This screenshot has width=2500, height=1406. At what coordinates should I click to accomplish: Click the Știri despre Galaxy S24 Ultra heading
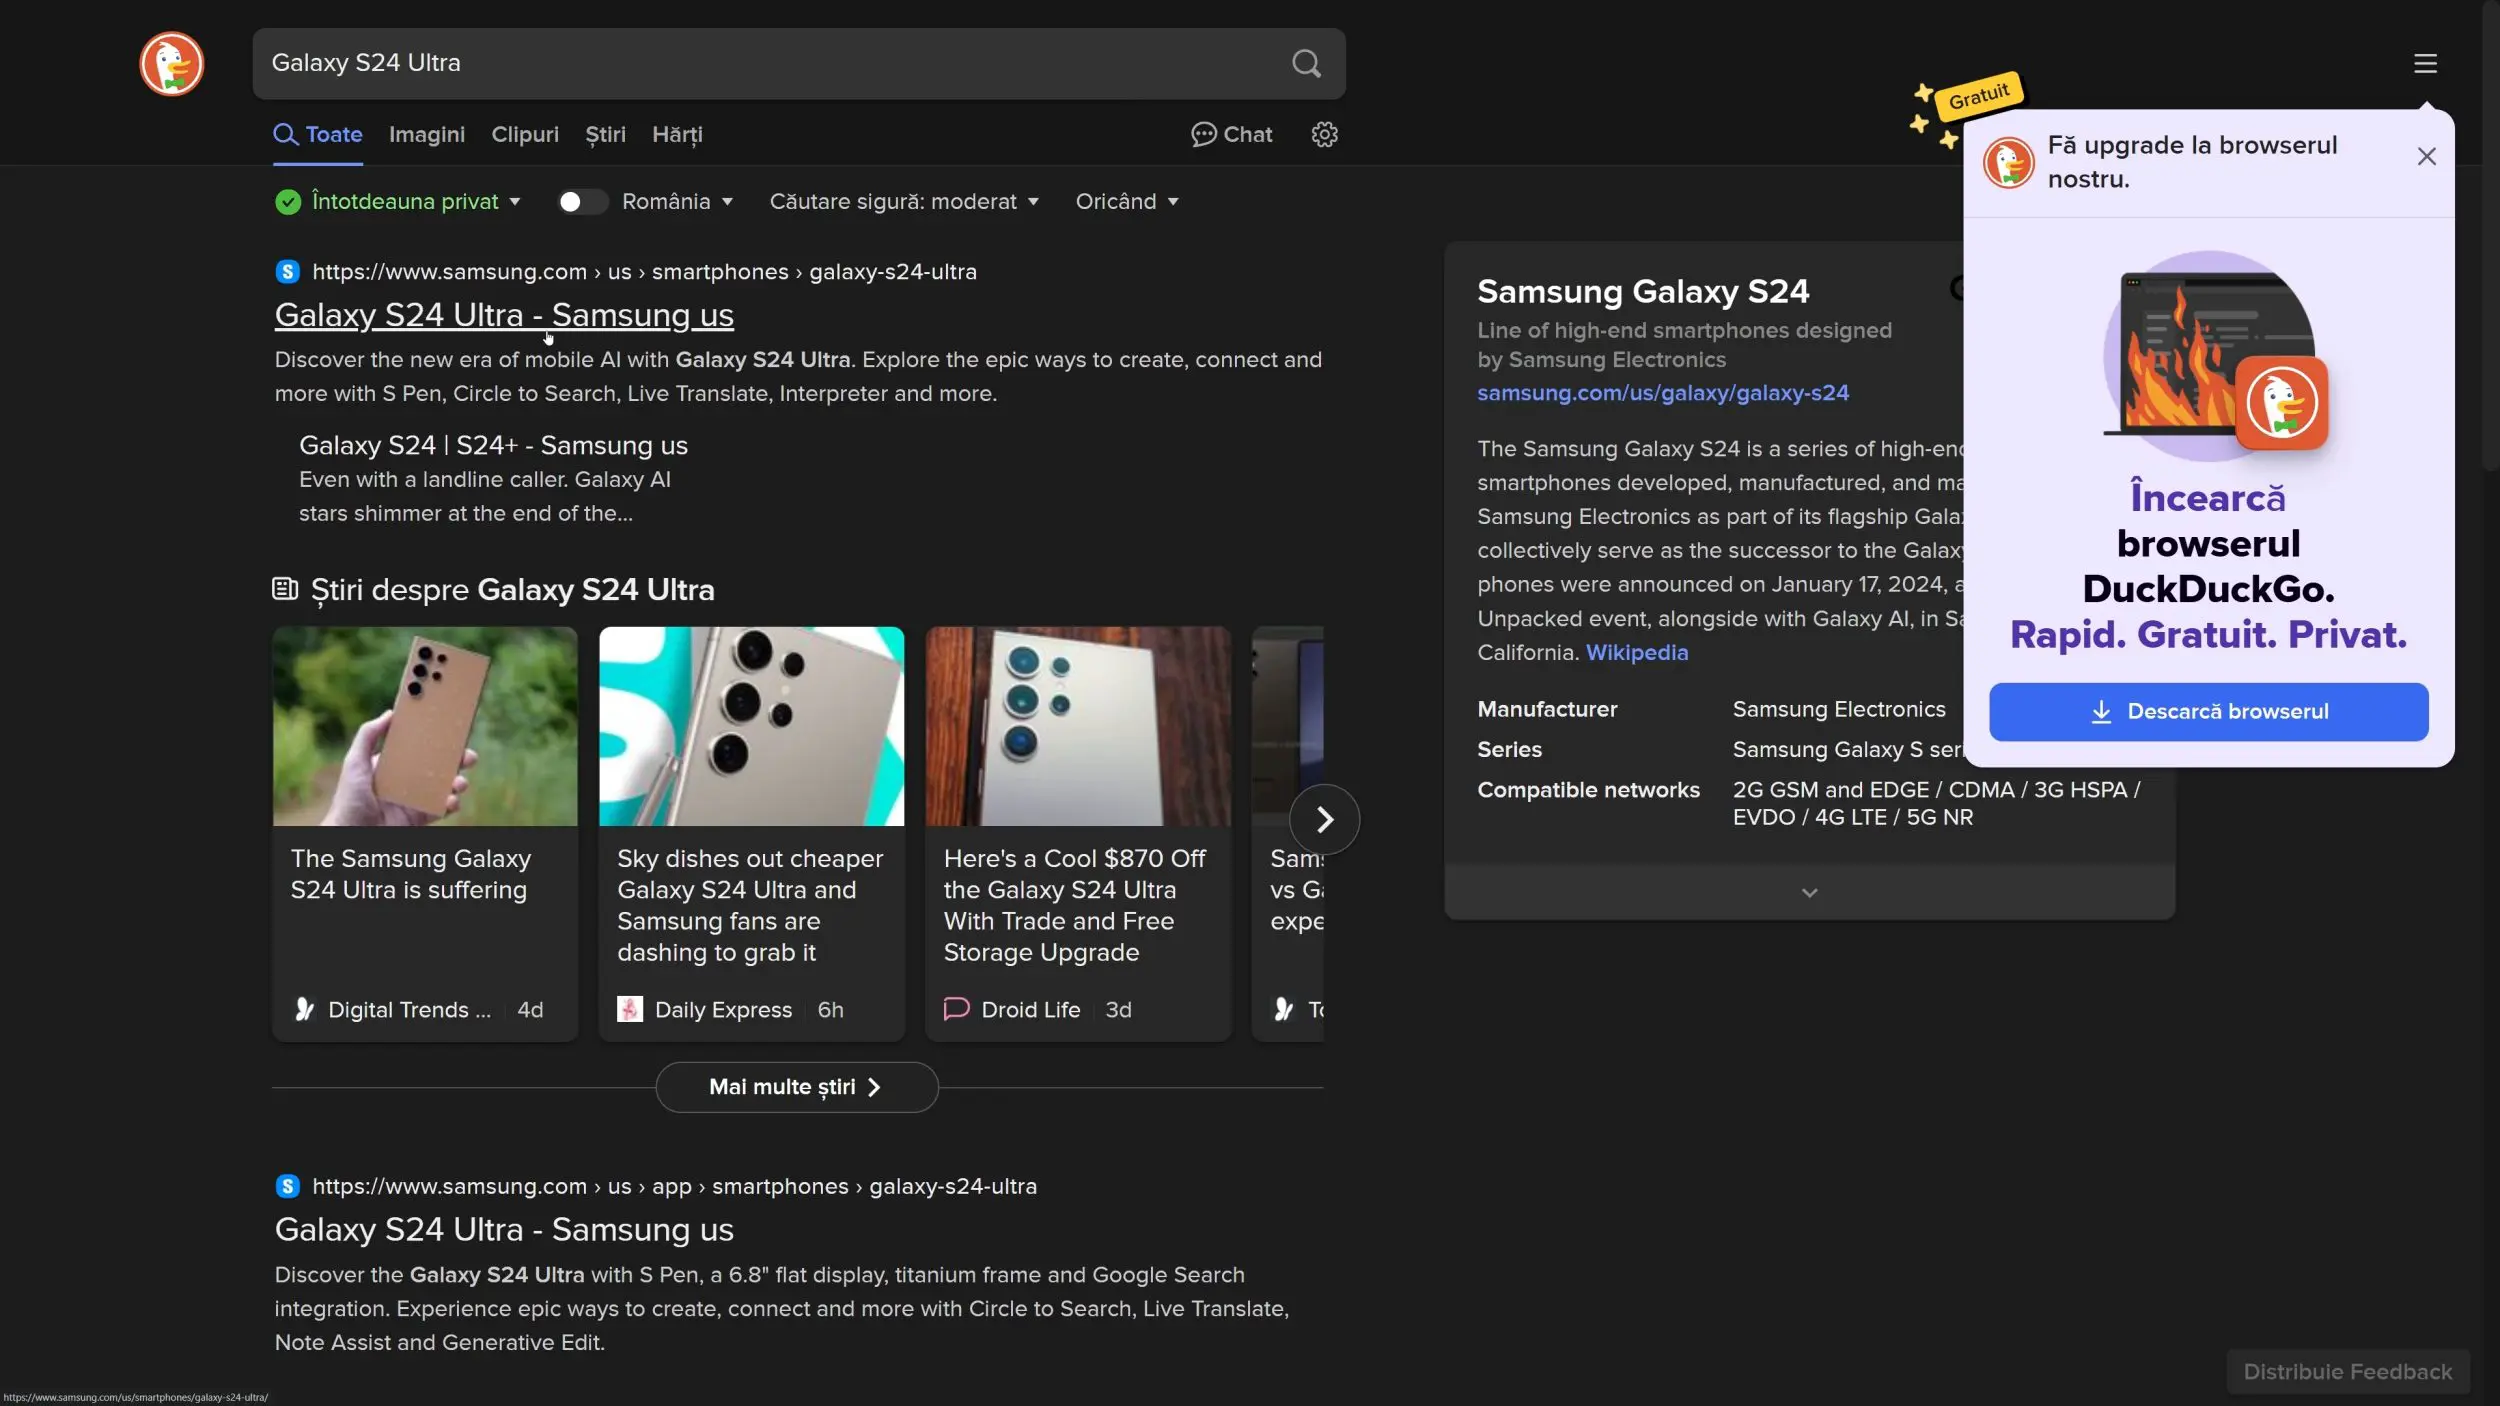coord(512,590)
